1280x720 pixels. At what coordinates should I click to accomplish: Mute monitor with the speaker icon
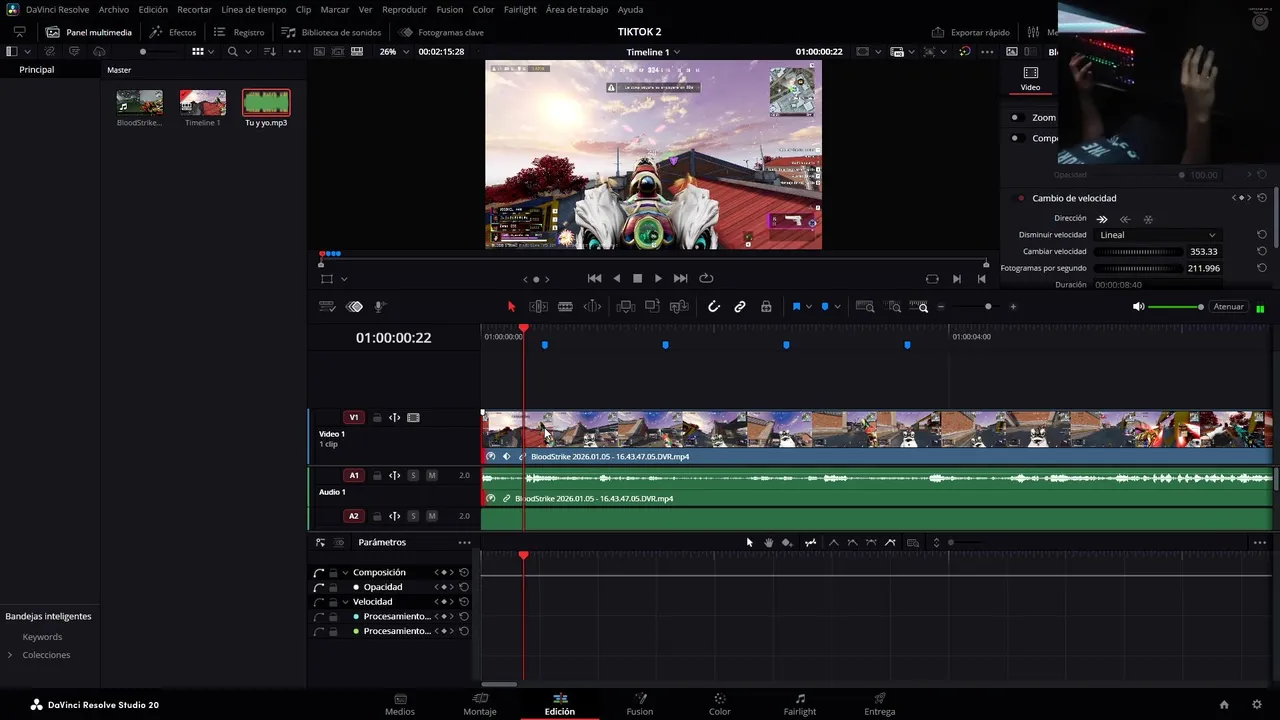(1138, 307)
